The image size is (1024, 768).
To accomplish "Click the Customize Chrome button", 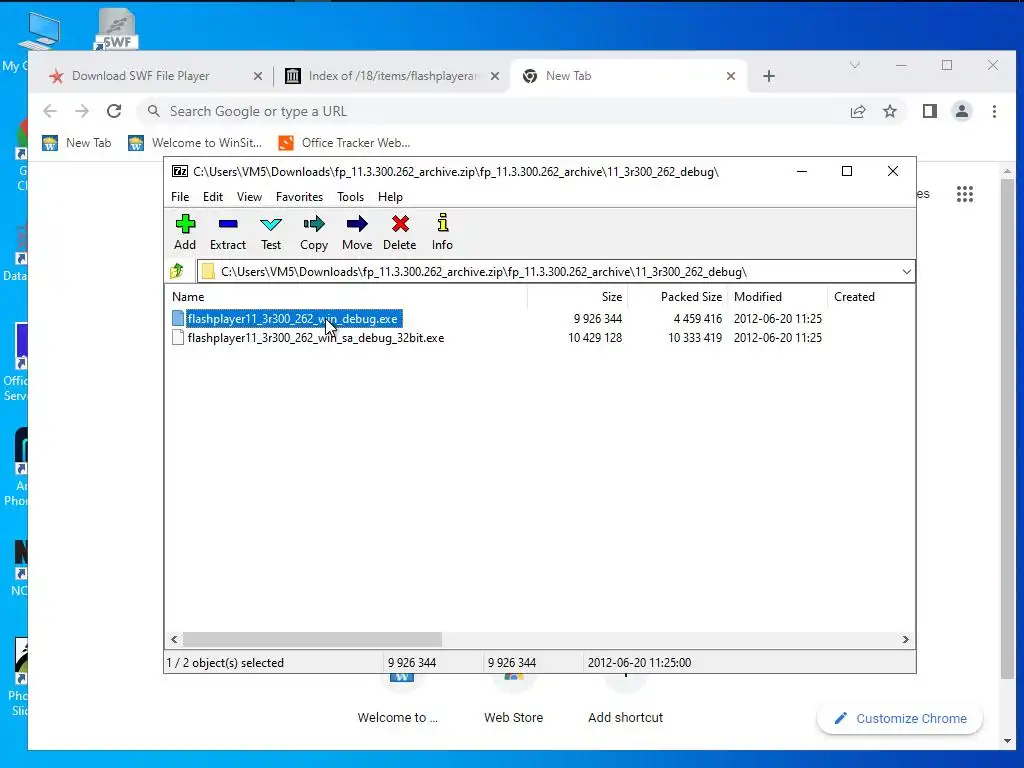I will [x=901, y=718].
